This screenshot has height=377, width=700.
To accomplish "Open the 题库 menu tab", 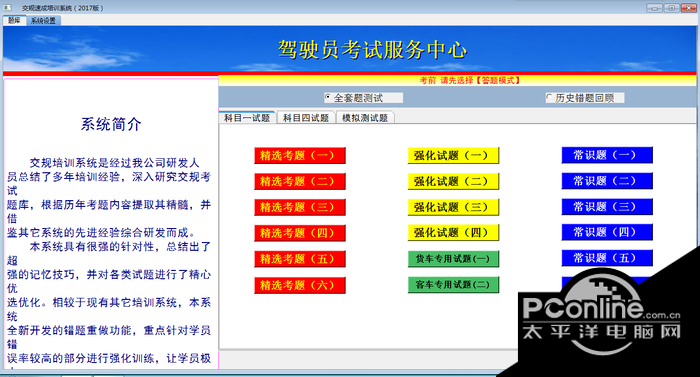I will tap(14, 20).
